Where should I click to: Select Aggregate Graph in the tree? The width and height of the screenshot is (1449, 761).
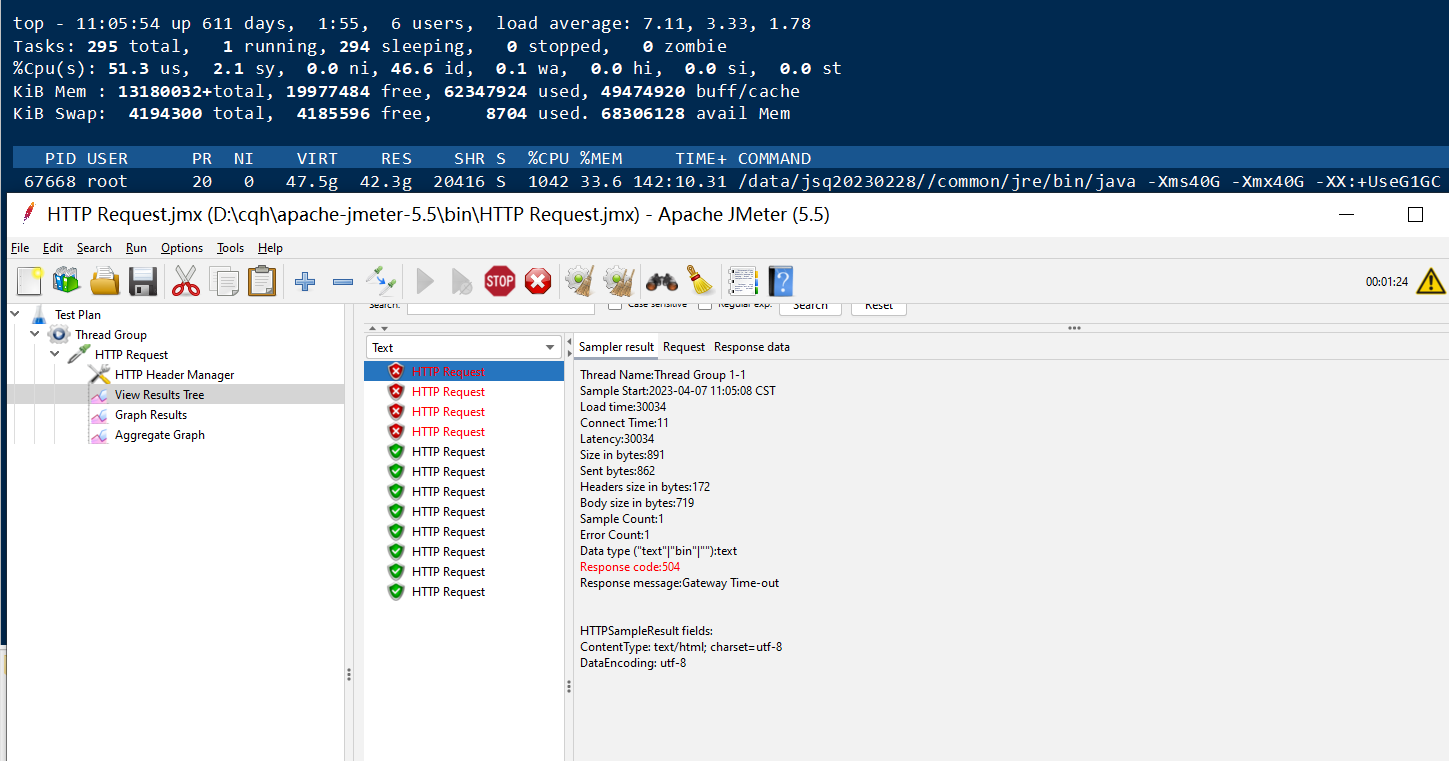pos(159,435)
